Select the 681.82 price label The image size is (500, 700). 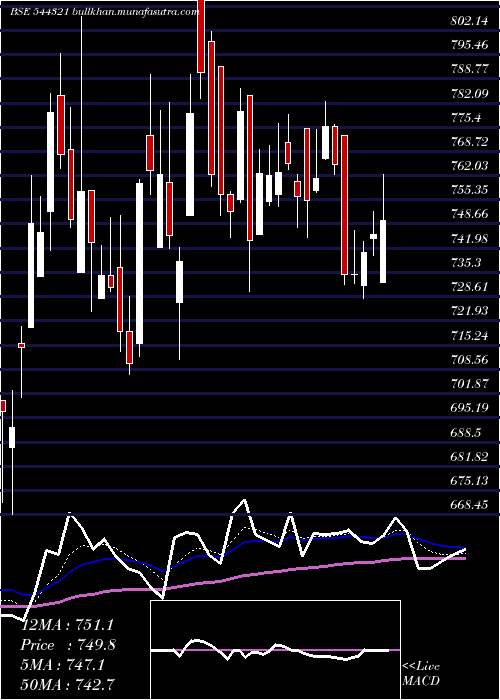tap(469, 457)
